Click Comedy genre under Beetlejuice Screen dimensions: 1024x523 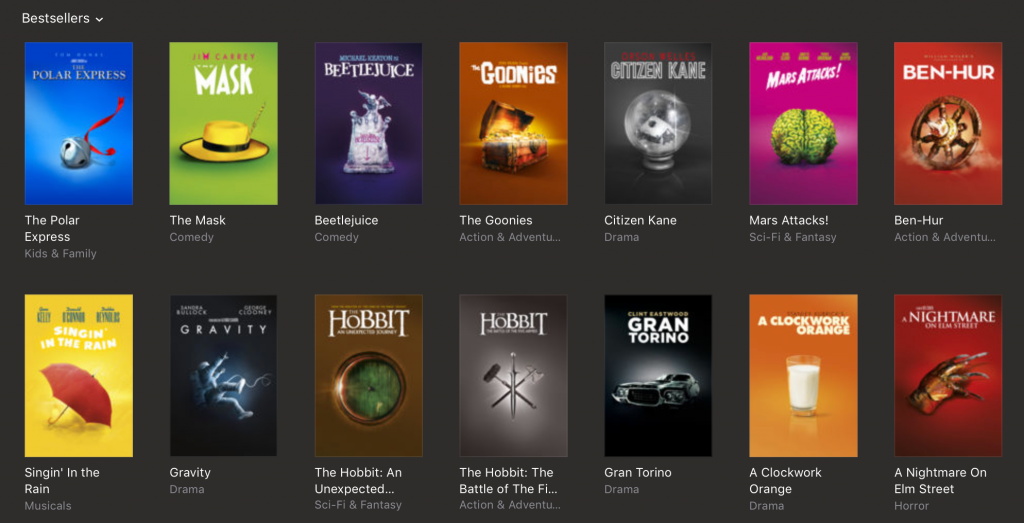(x=336, y=237)
